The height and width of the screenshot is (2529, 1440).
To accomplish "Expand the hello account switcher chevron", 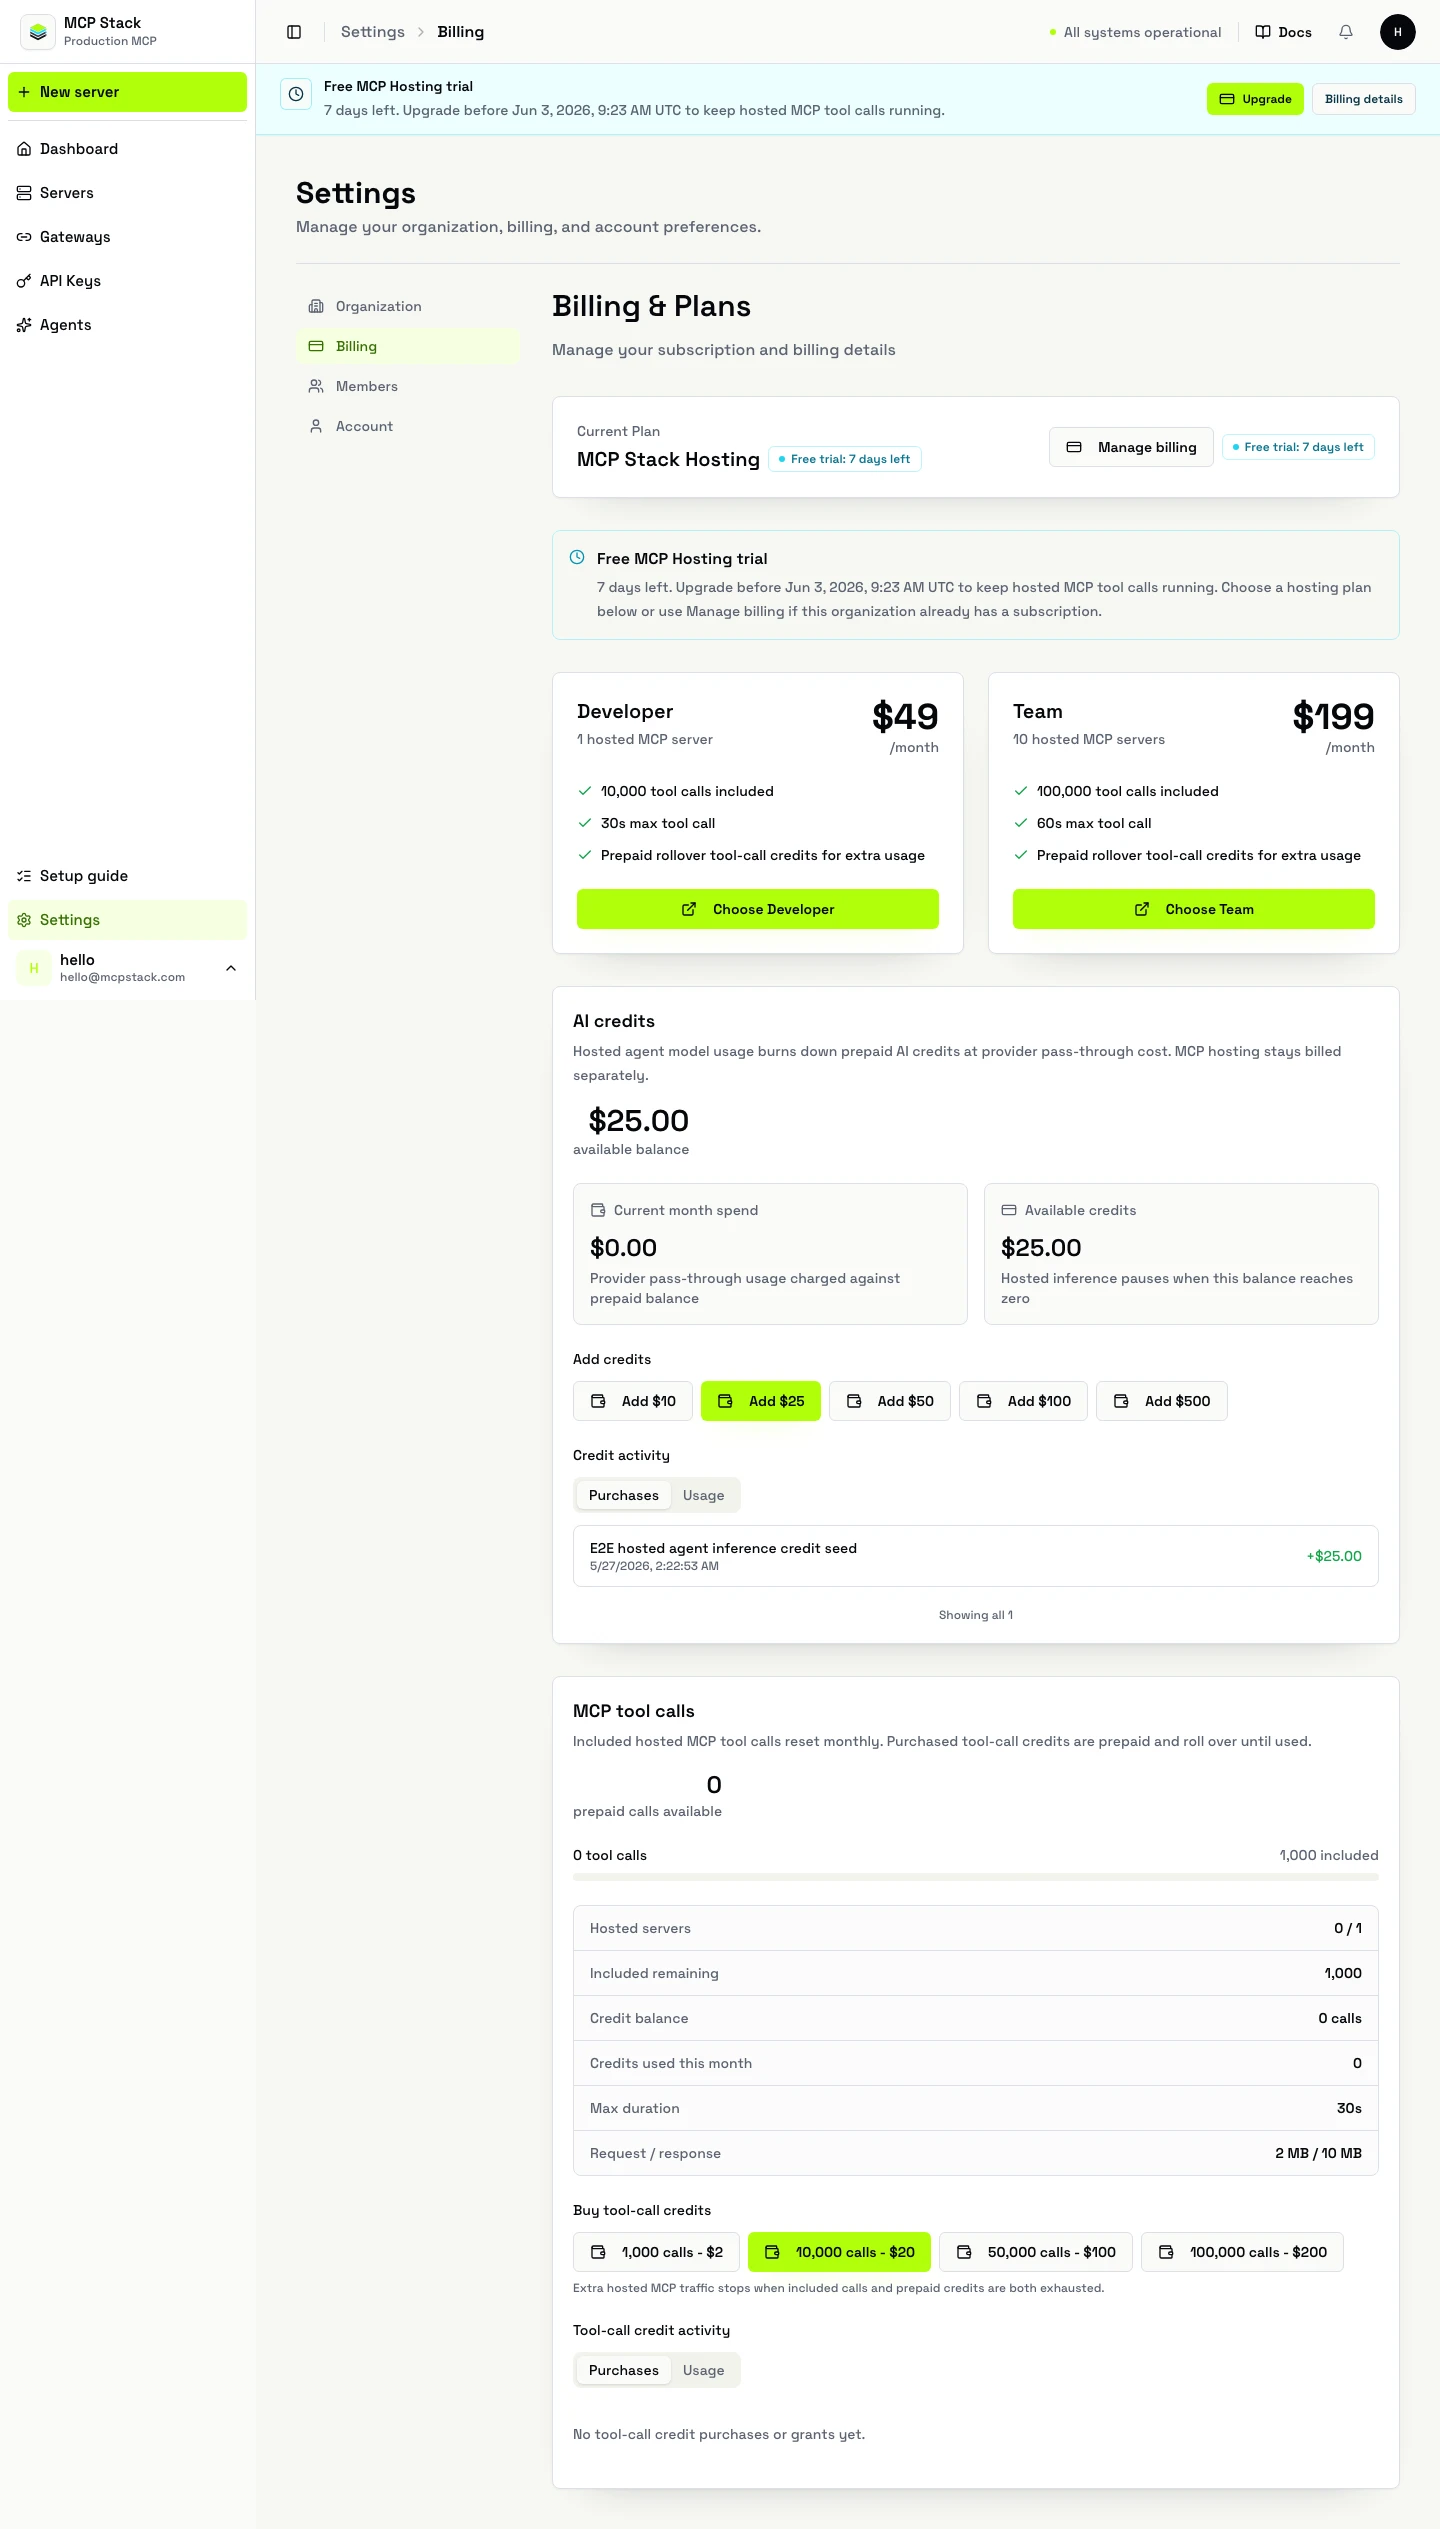I will [x=231, y=968].
